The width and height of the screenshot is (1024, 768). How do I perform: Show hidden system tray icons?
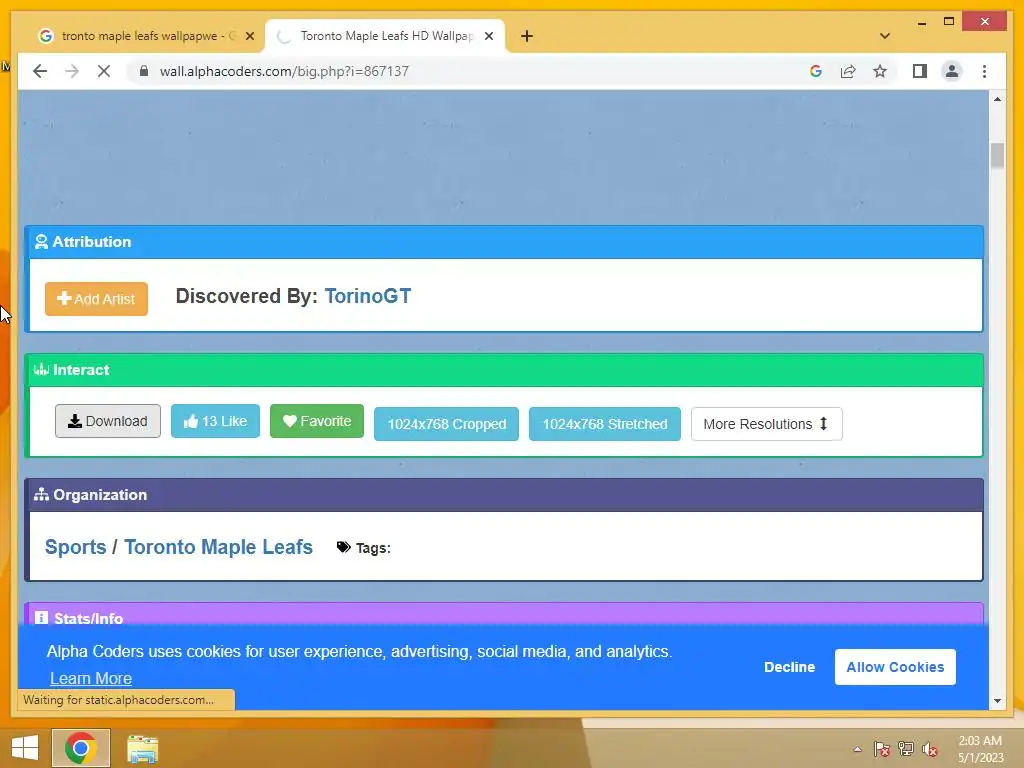coord(857,749)
